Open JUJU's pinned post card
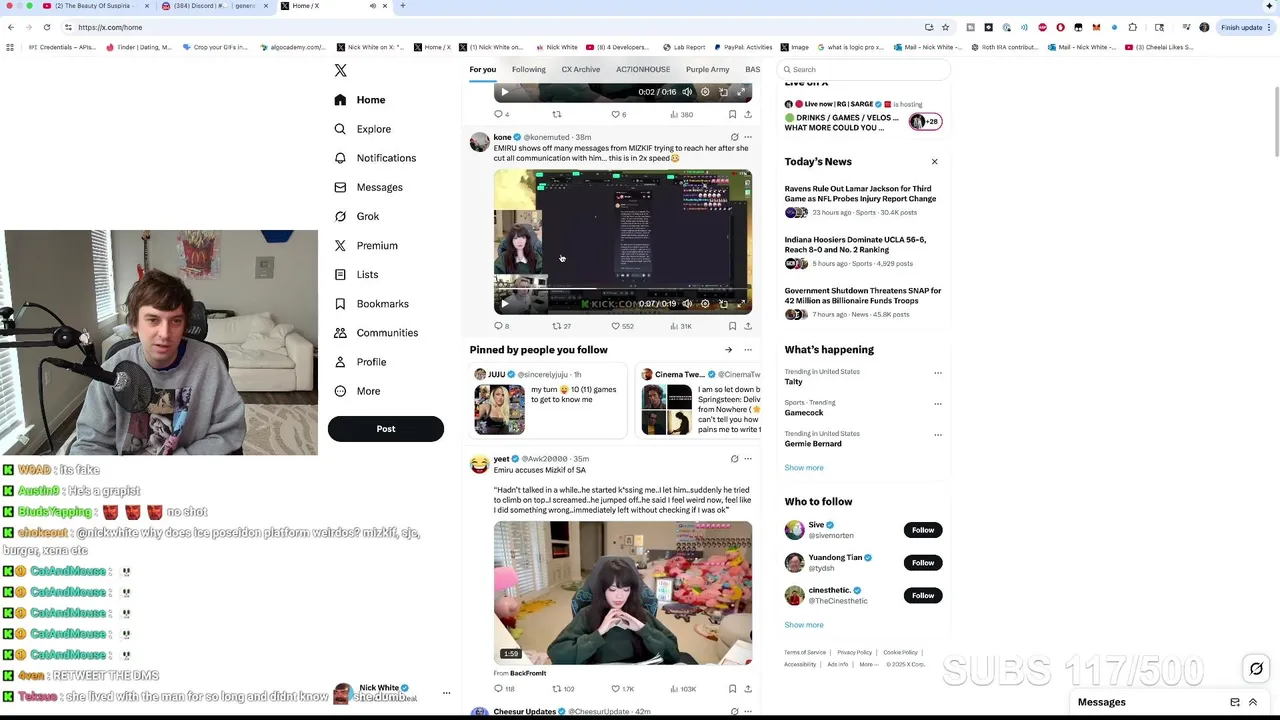The height and width of the screenshot is (720, 1280). [x=549, y=402]
